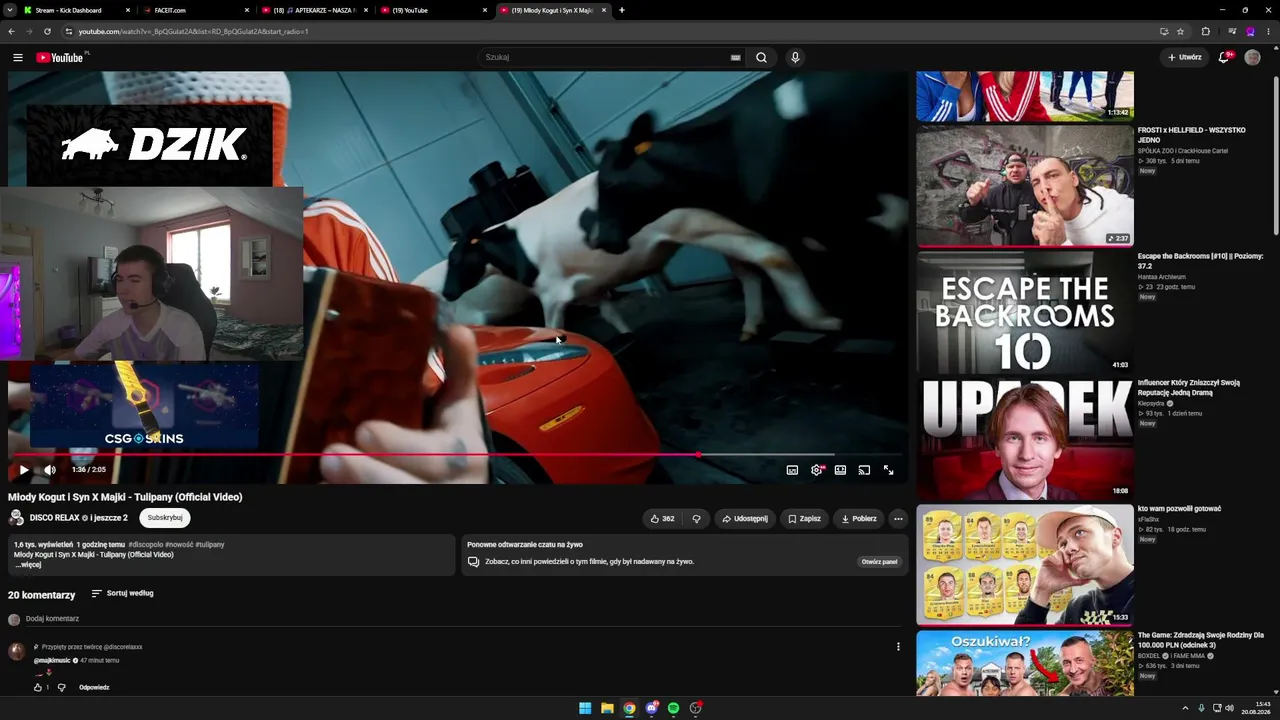The height and width of the screenshot is (720, 1280).
Task: Open a new browser tab
Action: pos(622,10)
